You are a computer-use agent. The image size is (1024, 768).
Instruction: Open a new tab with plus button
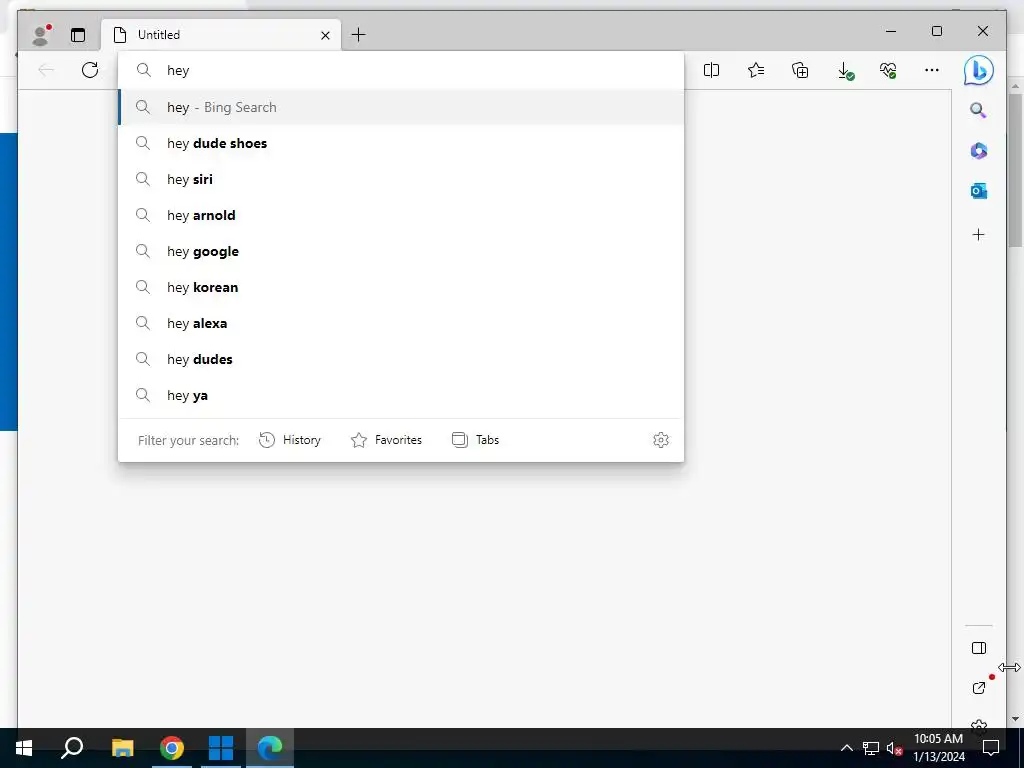359,35
